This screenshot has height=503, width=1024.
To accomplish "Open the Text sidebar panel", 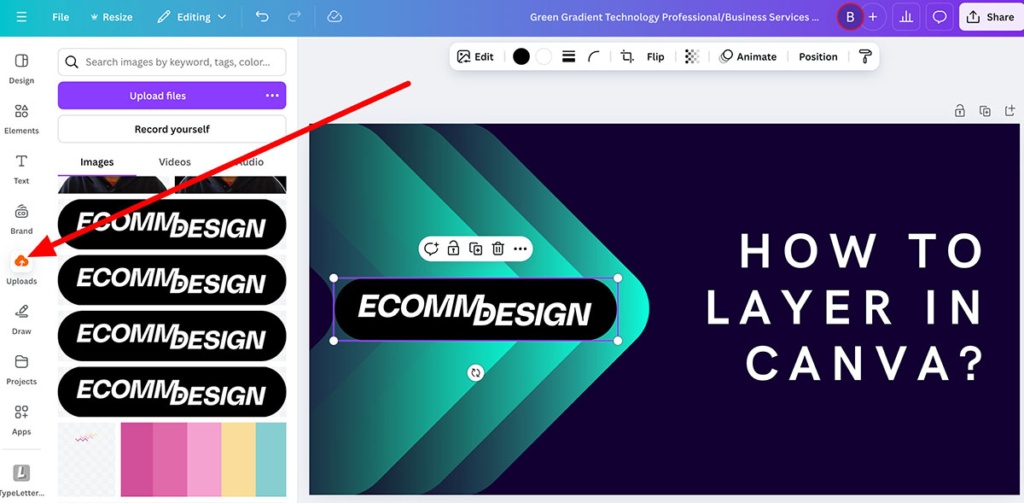I will [22, 169].
